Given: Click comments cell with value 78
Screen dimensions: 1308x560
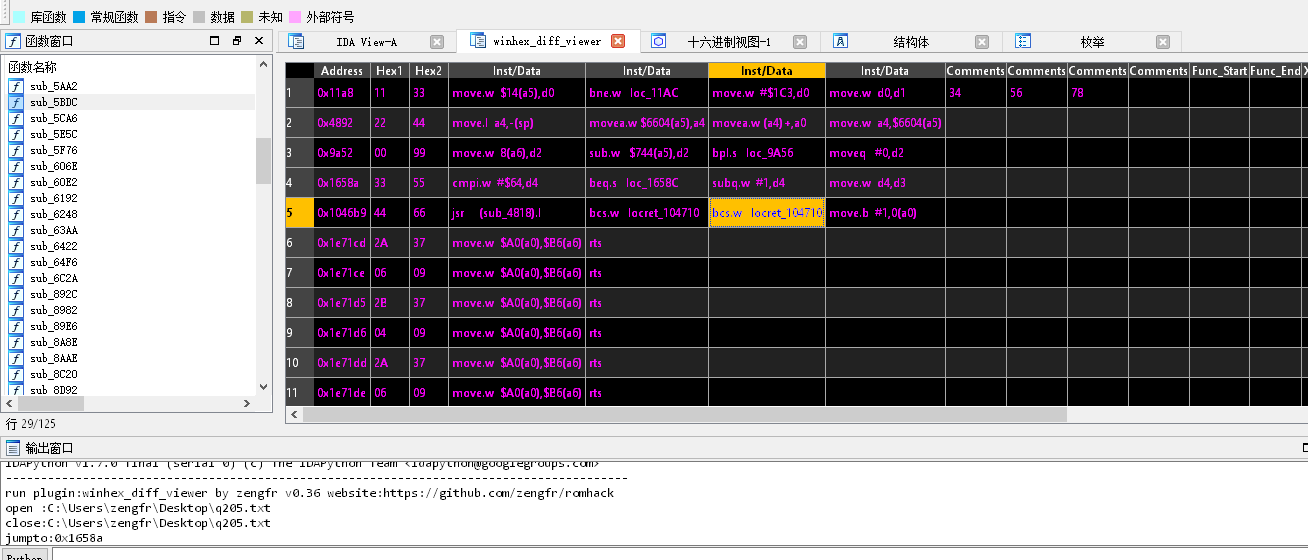Looking at the screenshot, I should pyautogui.click(x=1098, y=93).
